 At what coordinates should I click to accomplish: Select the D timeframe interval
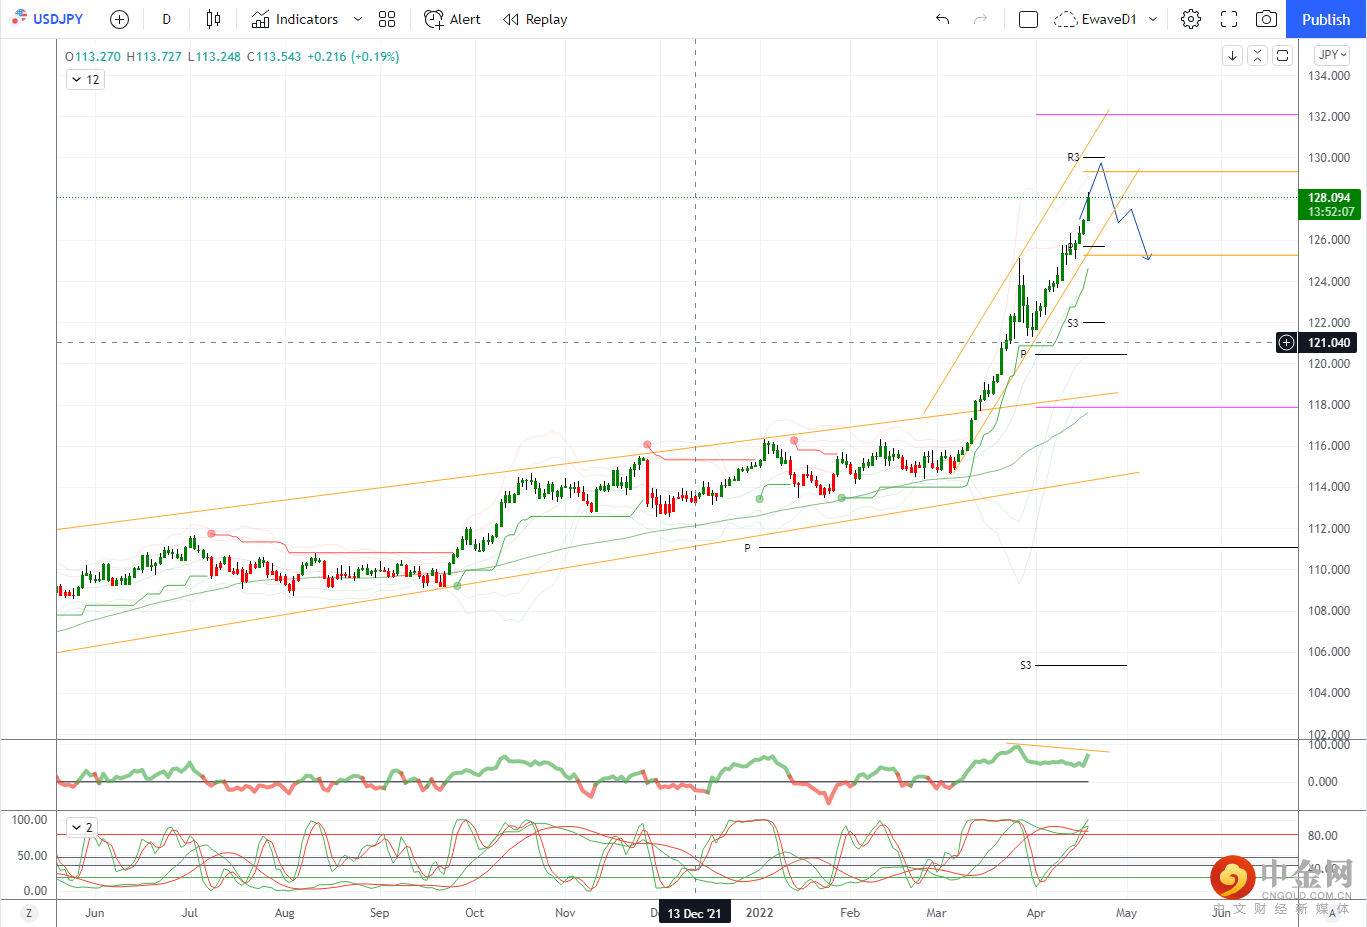click(166, 19)
